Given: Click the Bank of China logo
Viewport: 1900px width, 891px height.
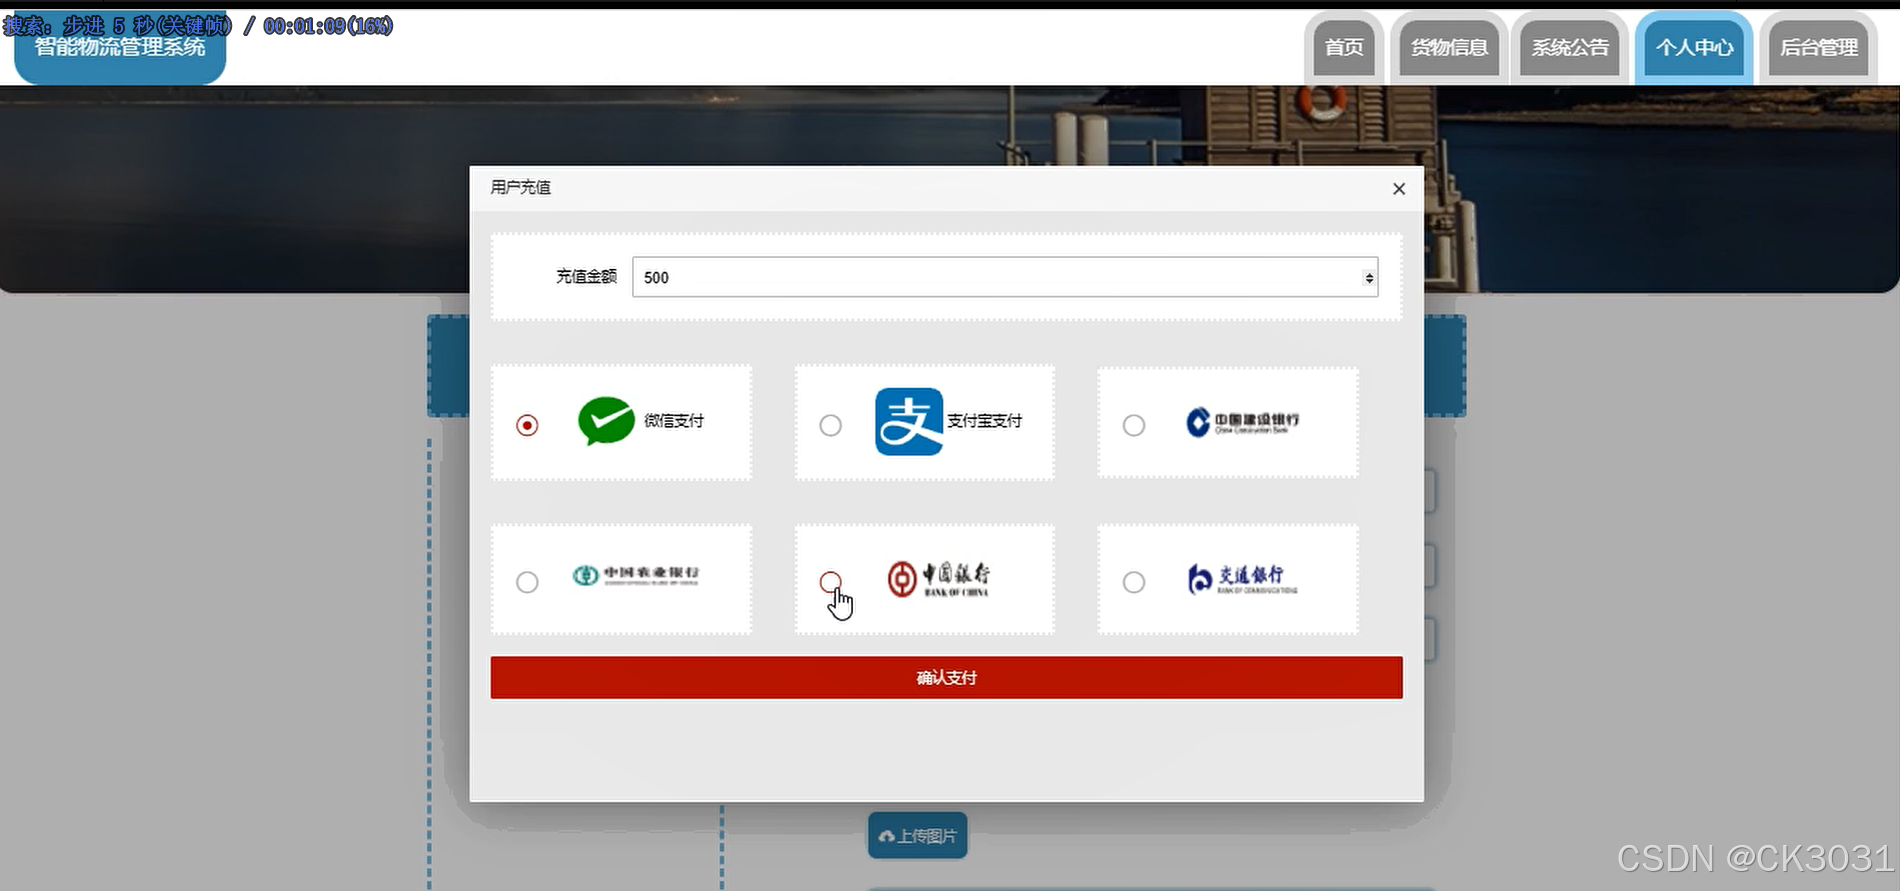Looking at the screenshot, I should coord(939,579).
